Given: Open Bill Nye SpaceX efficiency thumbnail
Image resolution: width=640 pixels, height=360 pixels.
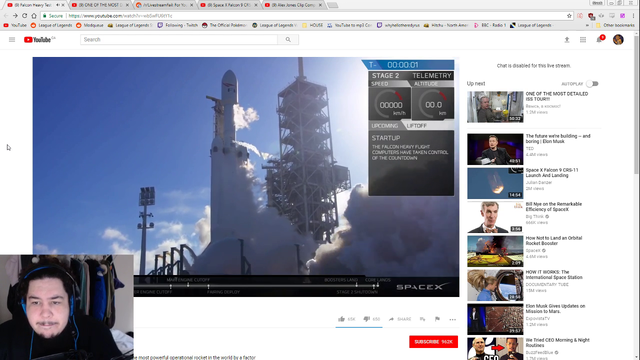Looking at the screenshot, I should (495, 217).
